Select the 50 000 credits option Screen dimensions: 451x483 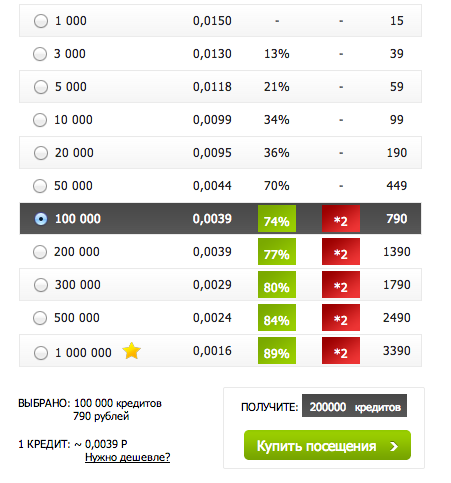click(x=40, y=186)
